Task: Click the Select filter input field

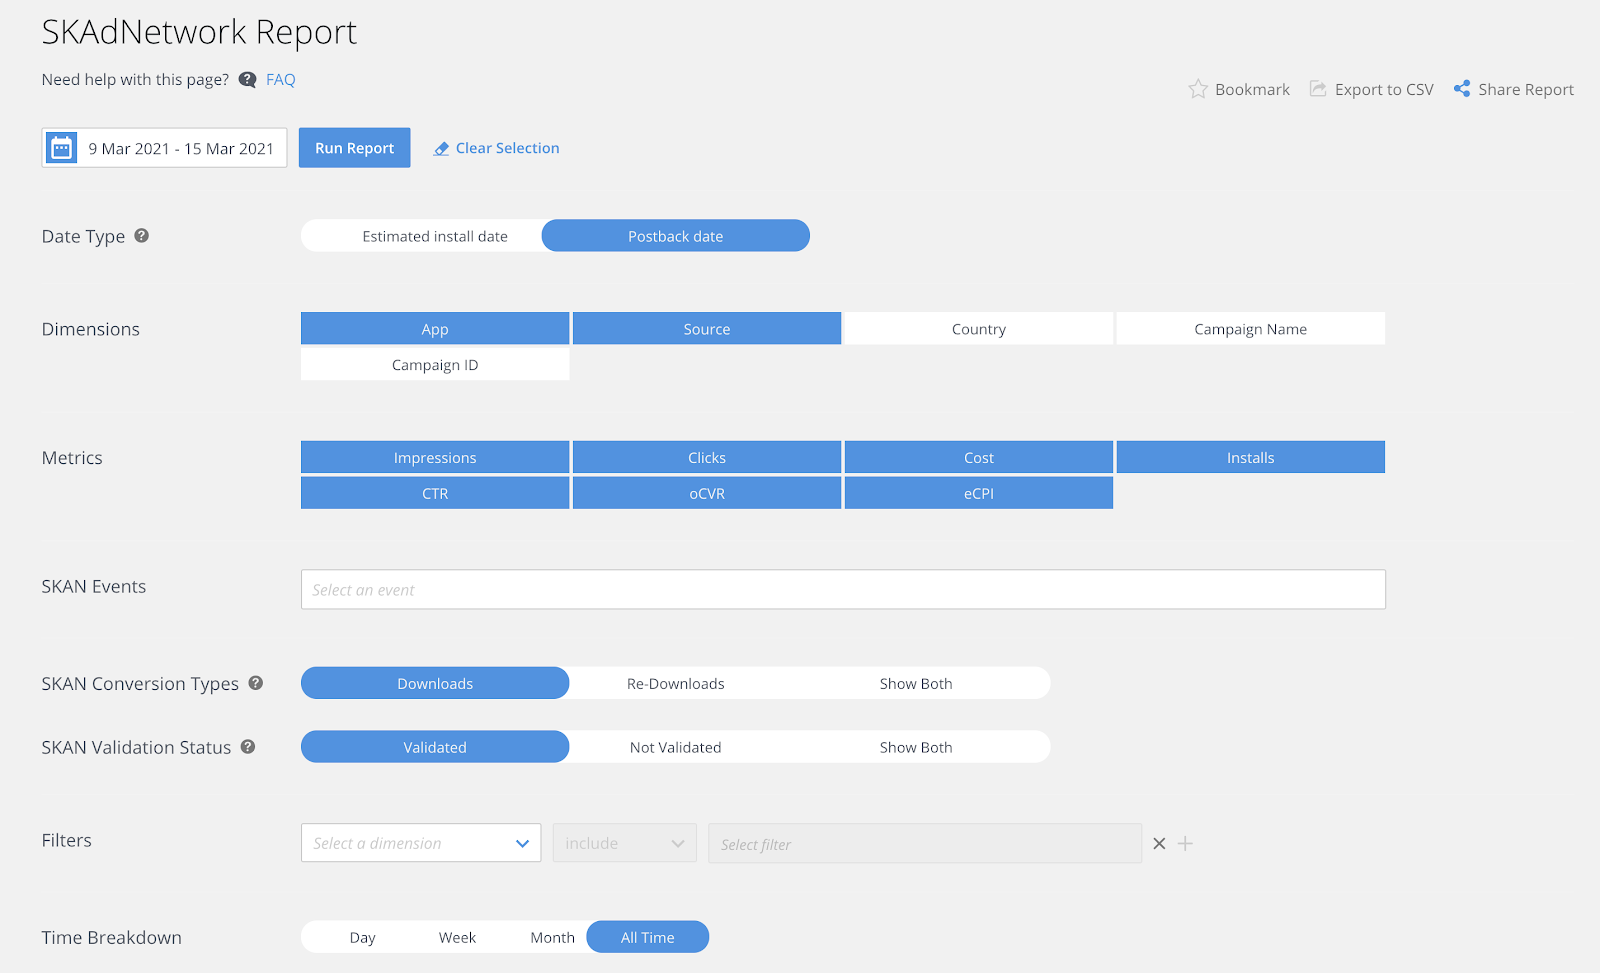Action: pos(925,844)
